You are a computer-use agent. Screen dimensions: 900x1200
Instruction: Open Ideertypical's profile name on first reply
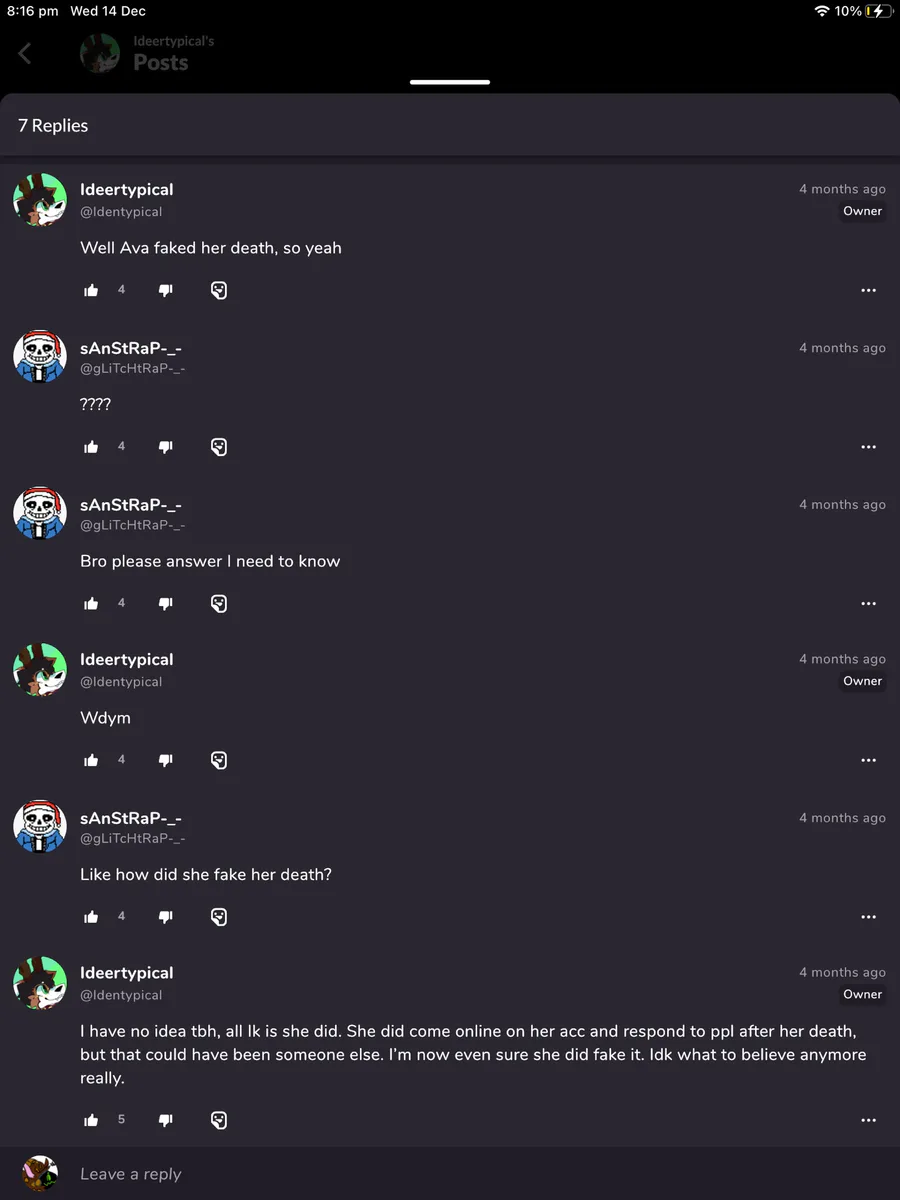click(x=127, y=190)
